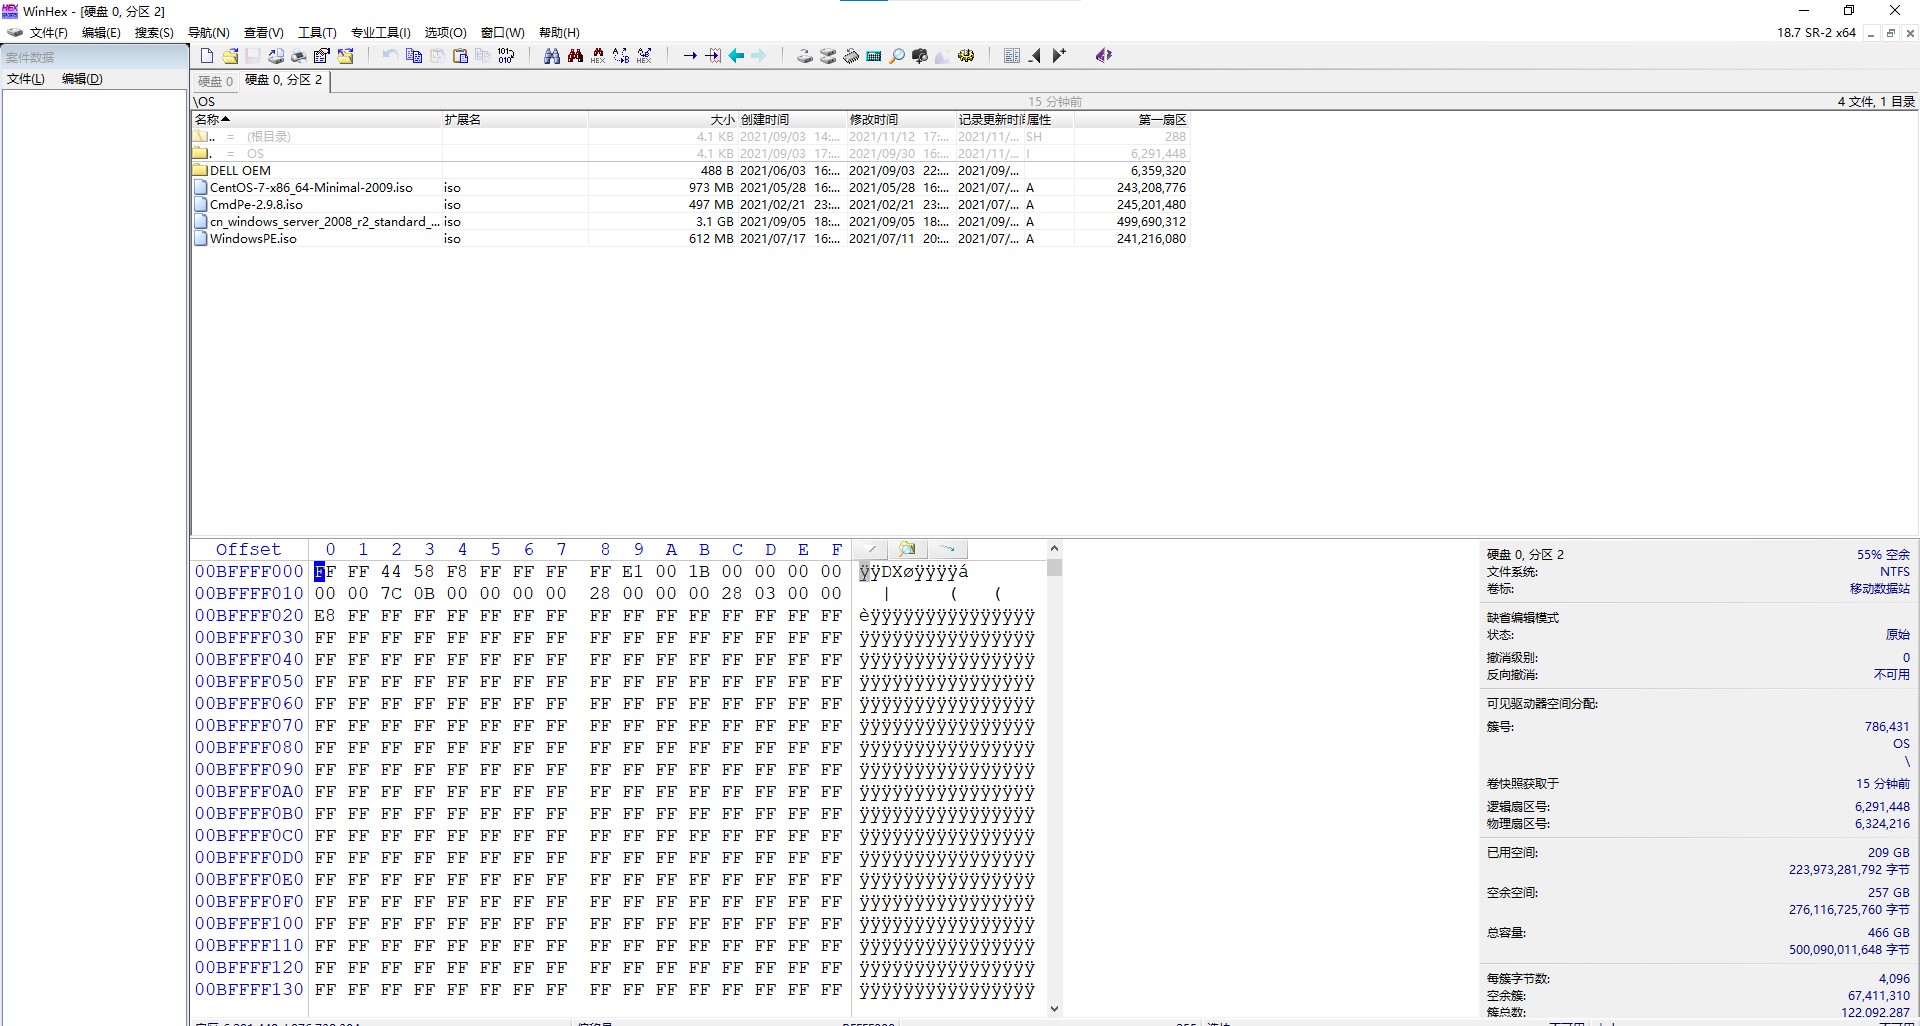The image size is (1920, 1026).
Task: Sort by 扩展名 column header
Action: click(x=514, y=119)
